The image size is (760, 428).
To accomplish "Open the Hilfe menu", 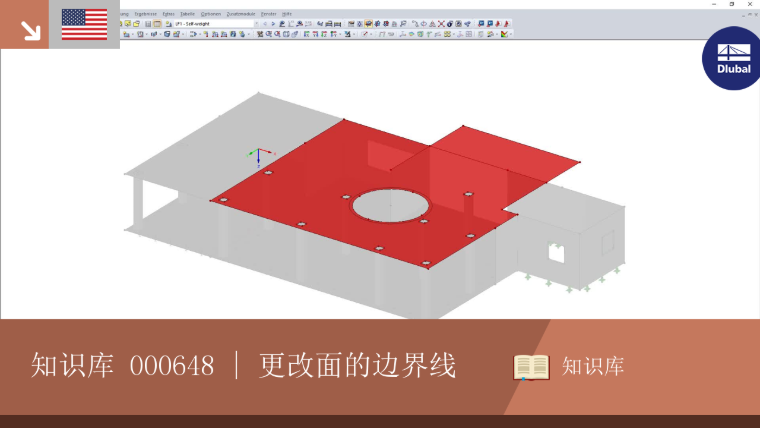I will pyautogui.click(x=287, y=14).
